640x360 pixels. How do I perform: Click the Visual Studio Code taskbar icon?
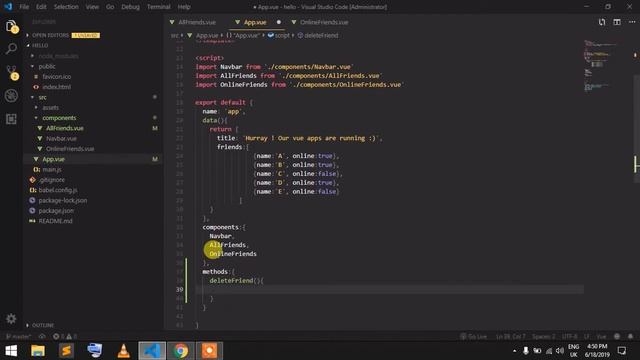(152, 351)
